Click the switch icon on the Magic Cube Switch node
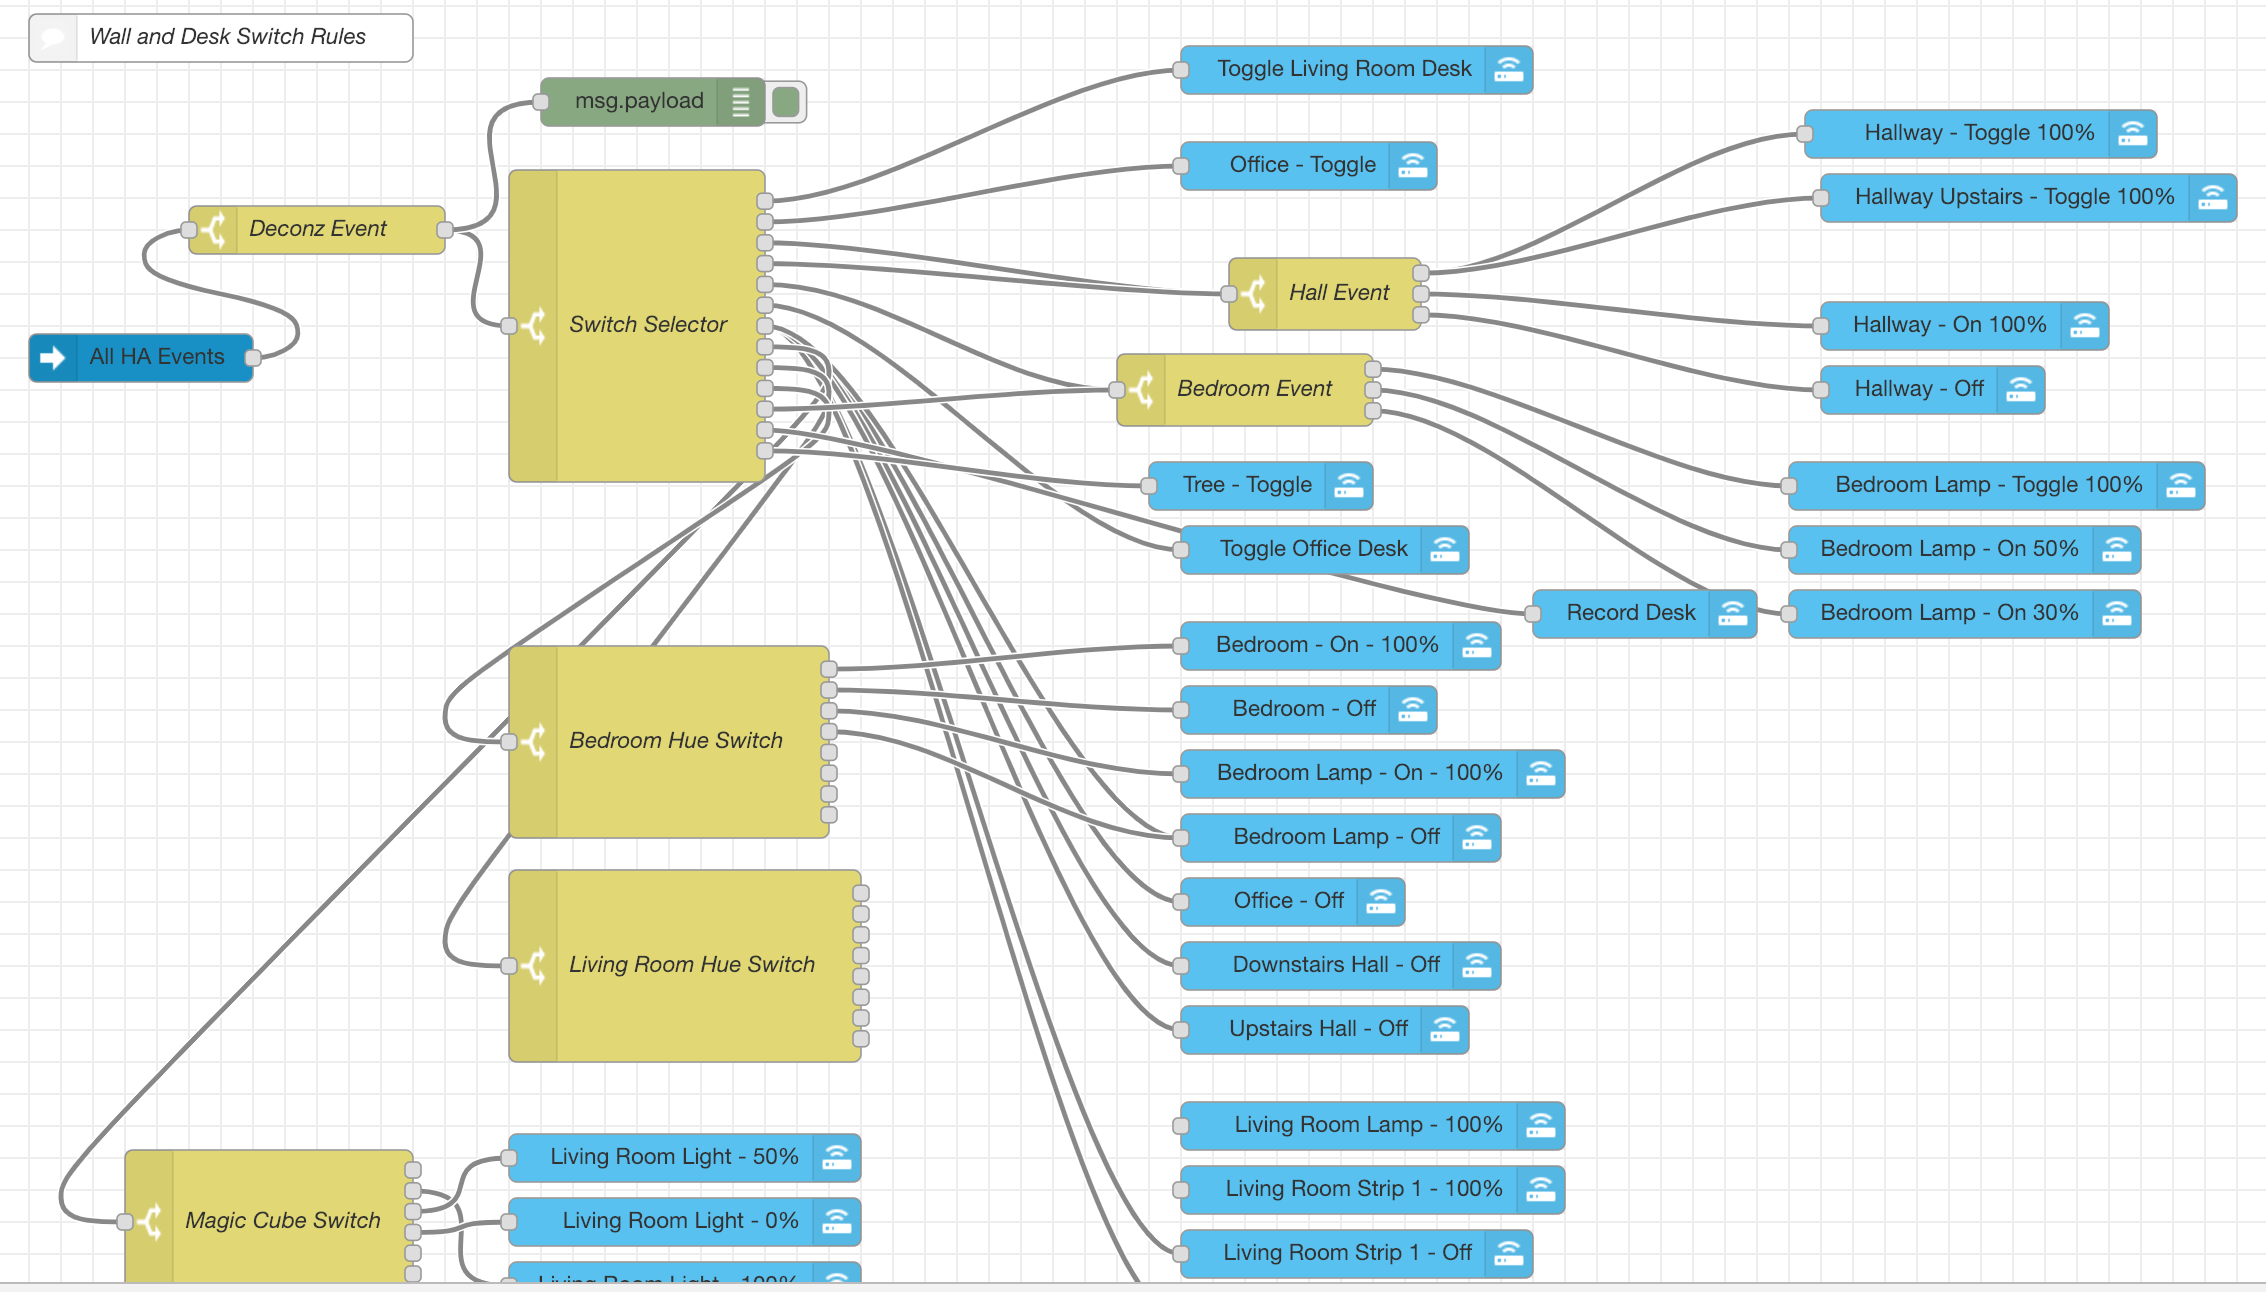 [151, 1220]
